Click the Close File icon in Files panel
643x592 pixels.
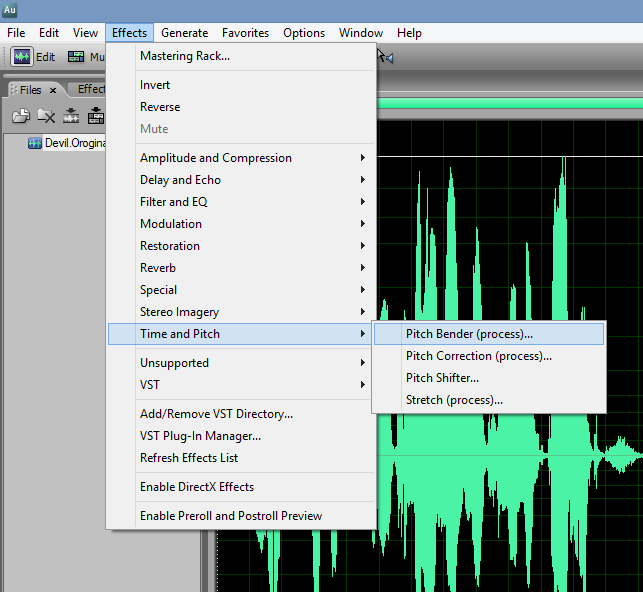click(x=46, y=116)
